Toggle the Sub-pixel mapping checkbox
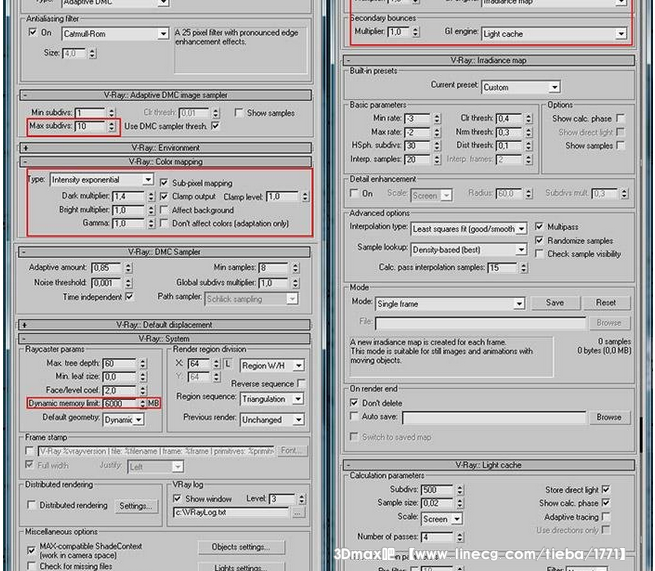655x571 pixels. (164, 183)
